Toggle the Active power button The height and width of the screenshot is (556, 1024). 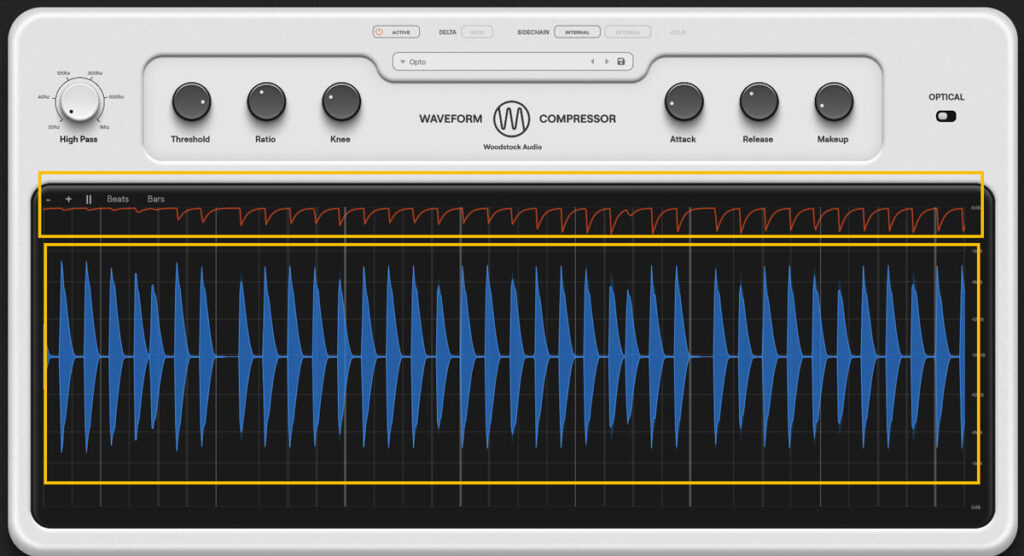click(396, 32)
